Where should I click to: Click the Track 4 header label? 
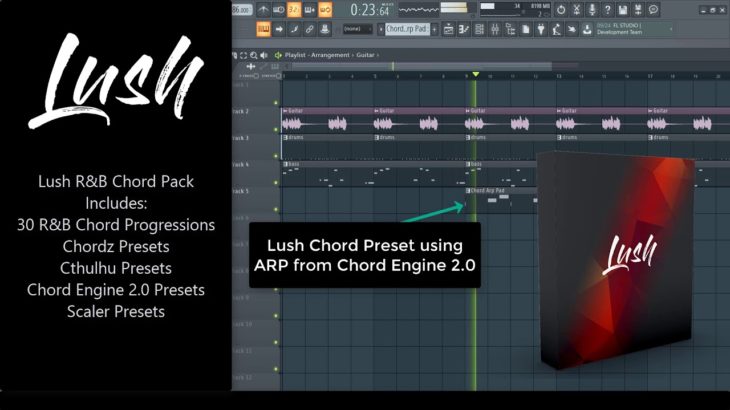(241, 165)
